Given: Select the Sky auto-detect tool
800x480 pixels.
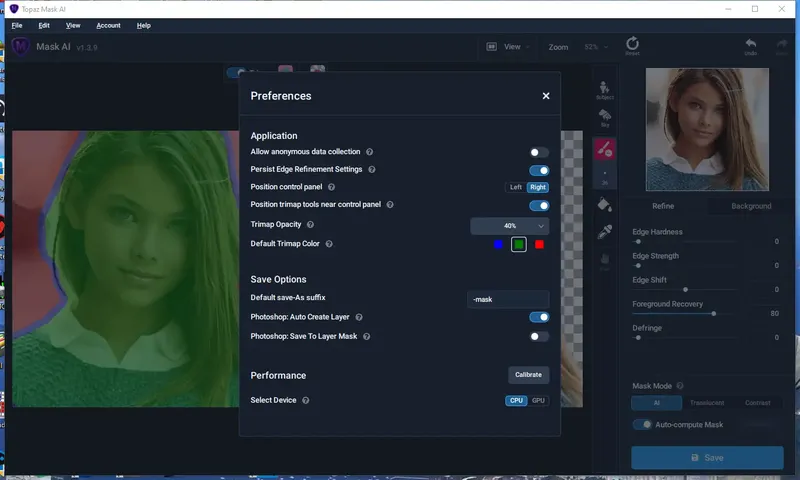Looking at the screenshot, I should pyautogui.click(x=605, y=118).
